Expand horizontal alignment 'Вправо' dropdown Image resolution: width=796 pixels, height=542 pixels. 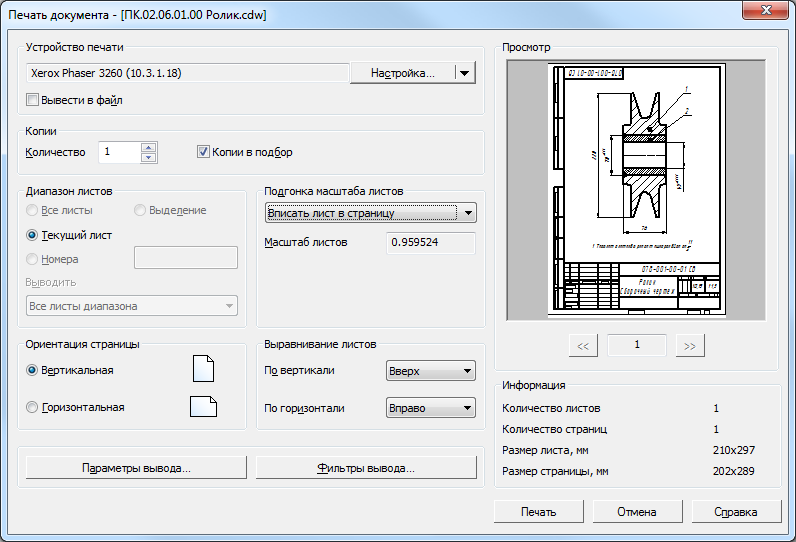coord(430,408)
